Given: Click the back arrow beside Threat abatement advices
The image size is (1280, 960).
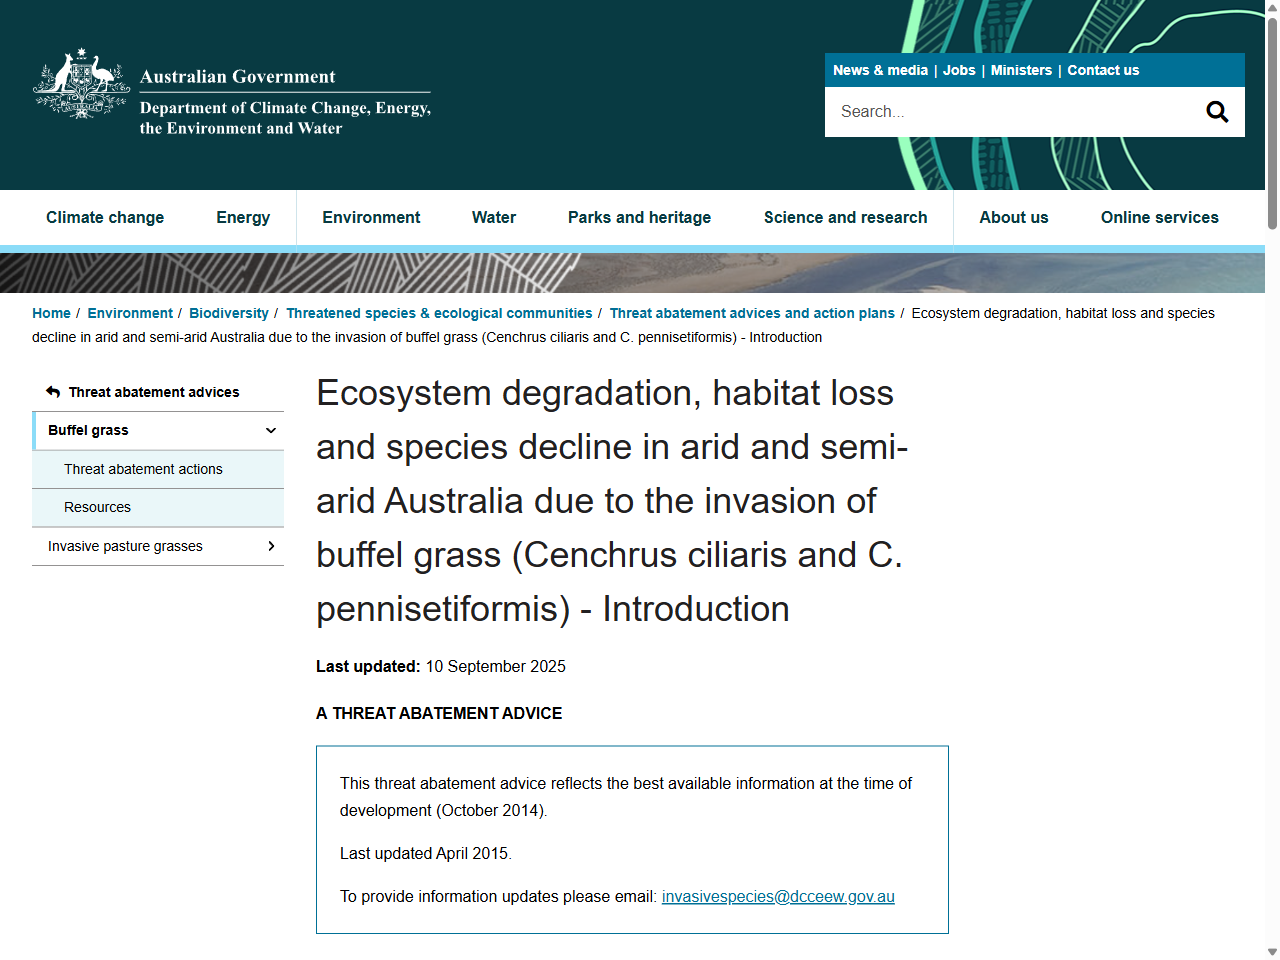Looking at the screenshot, I should (53, 392).
